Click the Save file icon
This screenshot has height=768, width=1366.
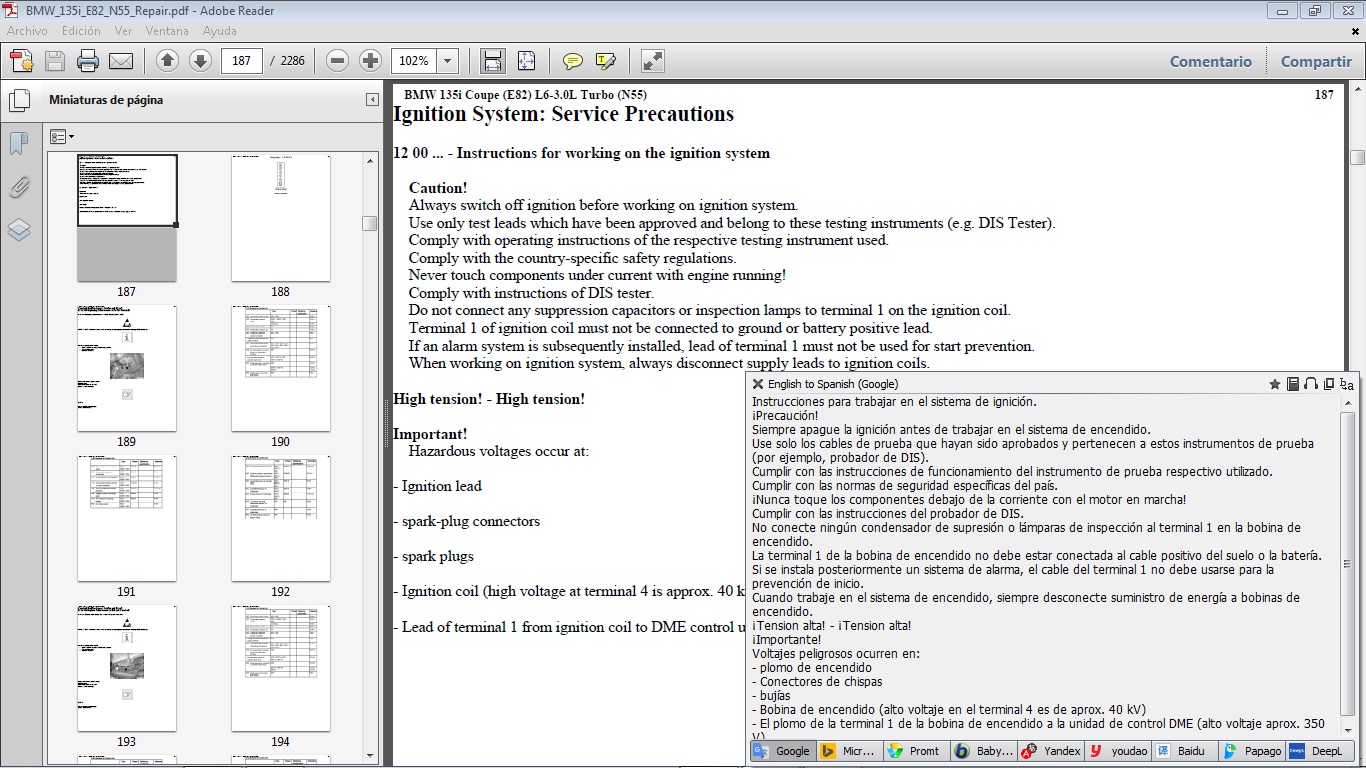pyautogui.click(x=54, y=61)
